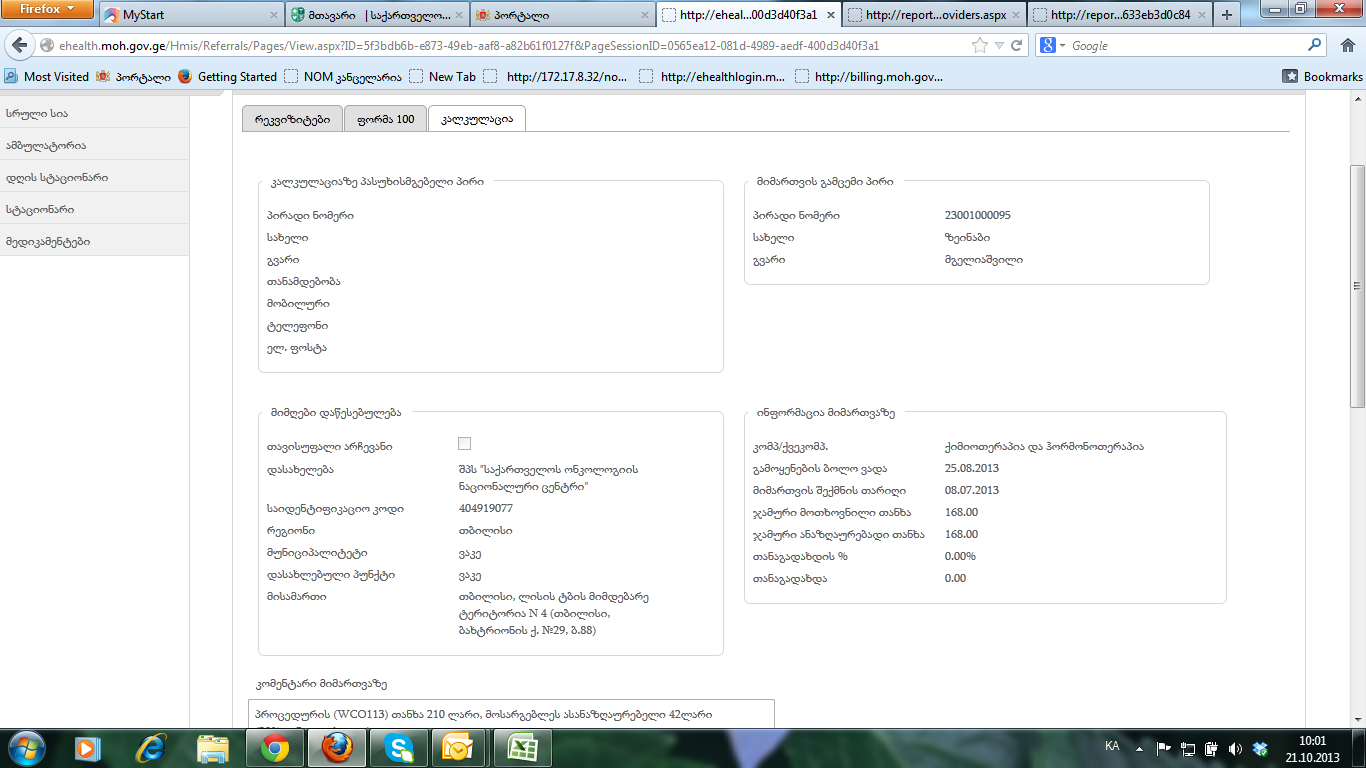The image size is (1366, 768).
Task: Switch to the ფორმა 100 tab
Action: point(385,119)
